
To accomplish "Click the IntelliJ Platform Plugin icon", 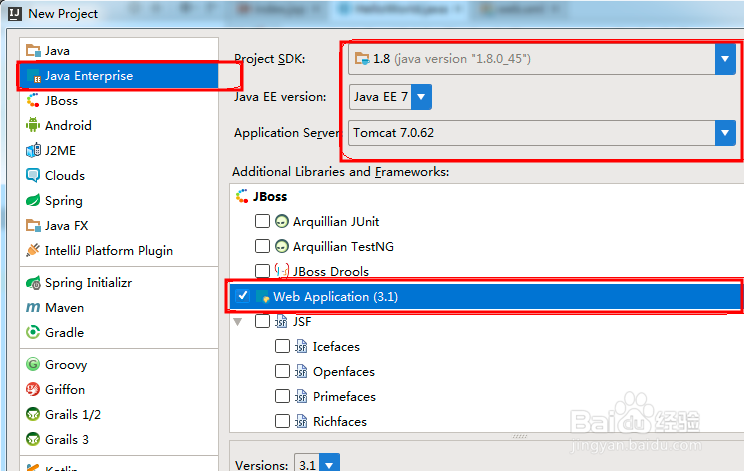I will point(33,250).
